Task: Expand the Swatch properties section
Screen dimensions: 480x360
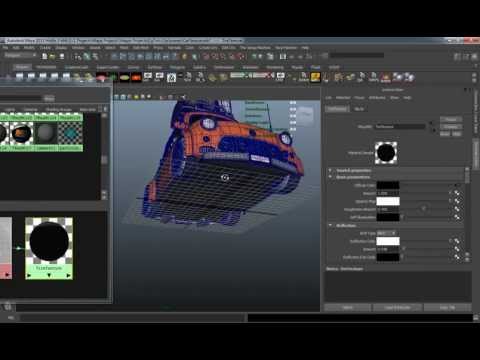Action: [x=330, y=170]
